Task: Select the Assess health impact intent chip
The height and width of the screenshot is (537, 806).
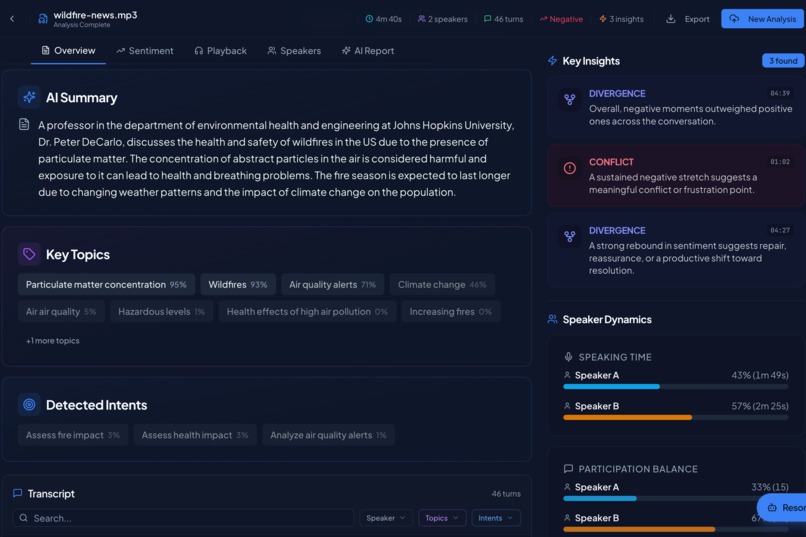Action: 195,435
